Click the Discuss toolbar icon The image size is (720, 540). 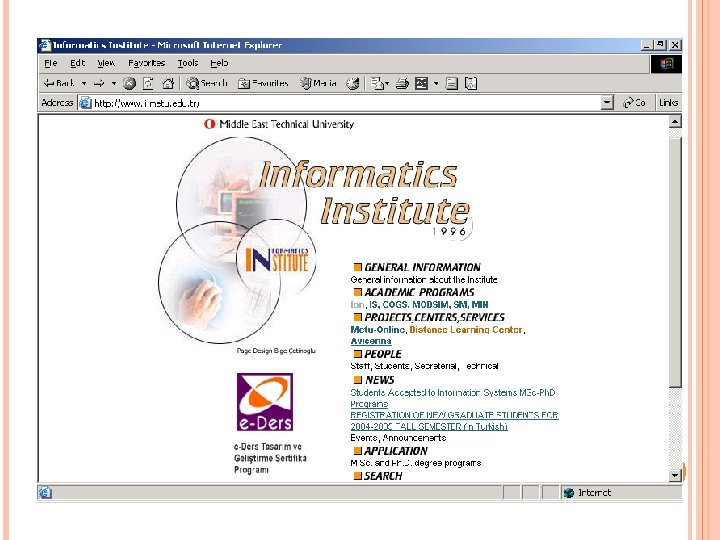click(x=452, y=83)
